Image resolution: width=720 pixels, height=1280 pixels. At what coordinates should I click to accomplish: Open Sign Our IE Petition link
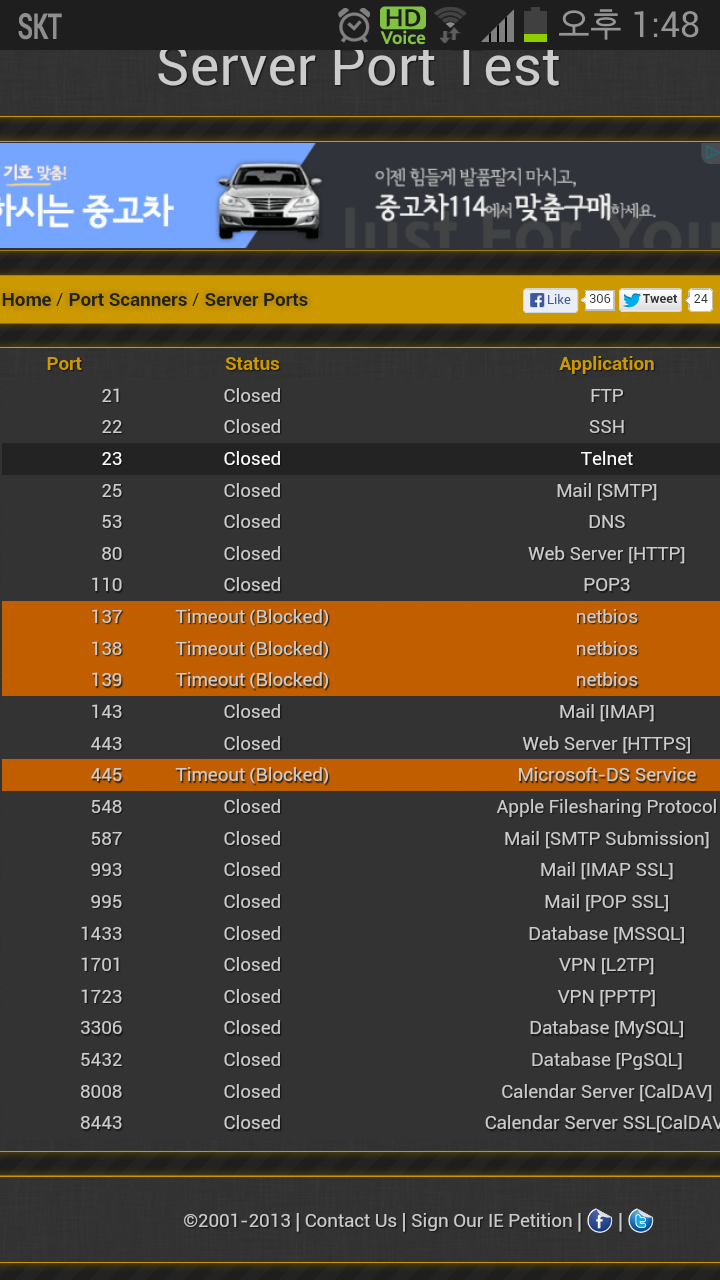pos(491,1221)
